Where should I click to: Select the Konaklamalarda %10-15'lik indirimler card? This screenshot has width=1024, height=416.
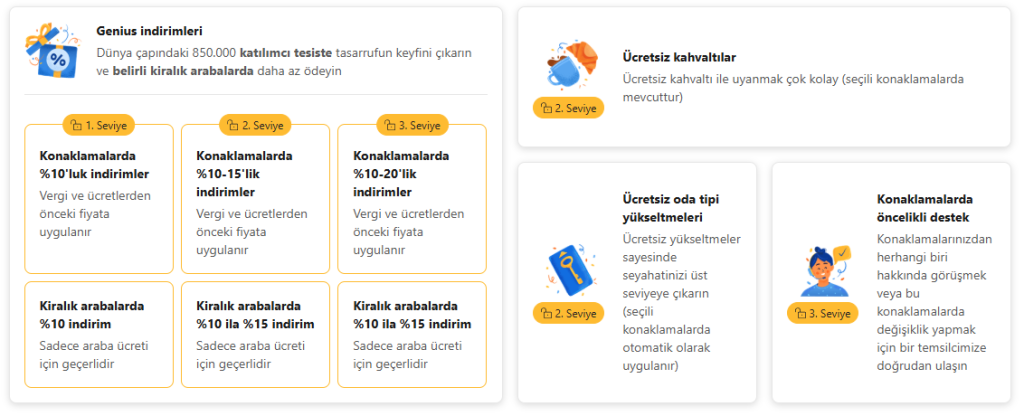255,199
